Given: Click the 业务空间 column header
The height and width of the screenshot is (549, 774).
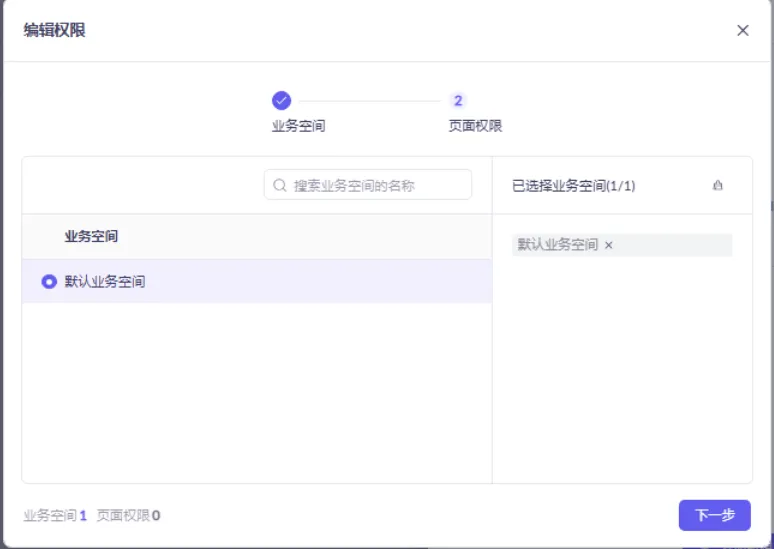Looking at the screenshot, I should tap(91, 237).
